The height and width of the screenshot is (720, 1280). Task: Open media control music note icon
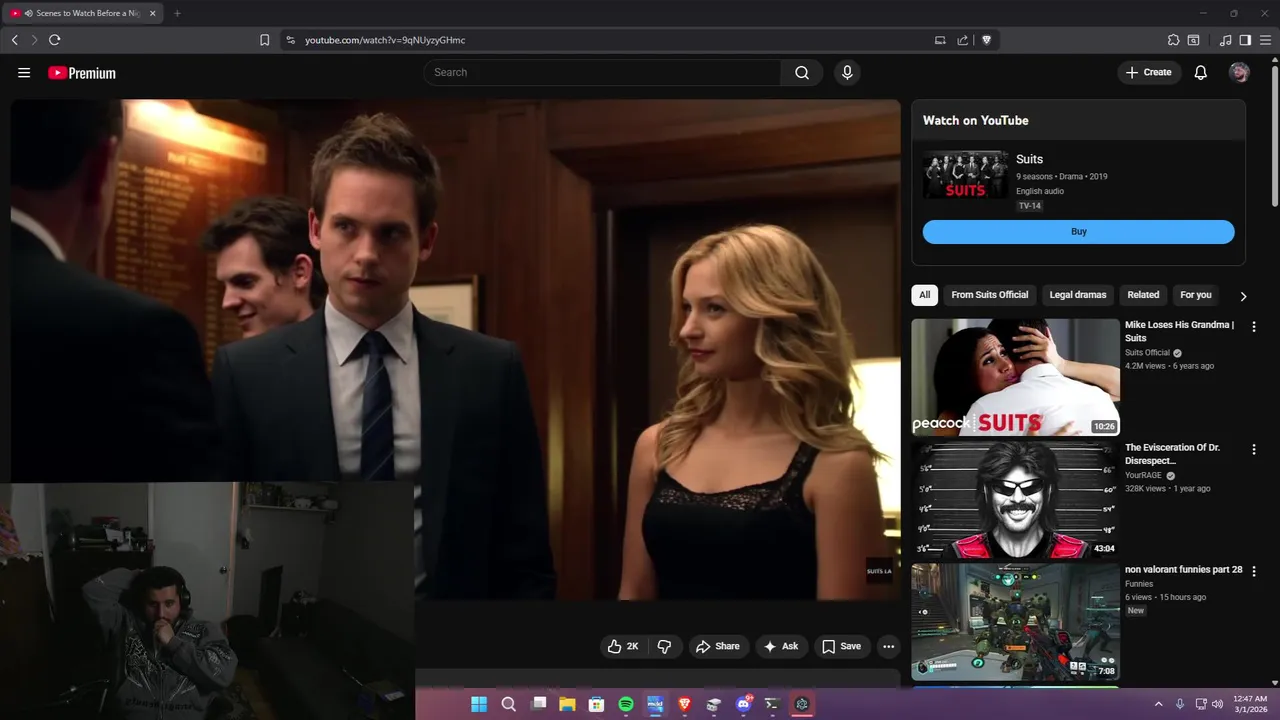(1226, 40)
